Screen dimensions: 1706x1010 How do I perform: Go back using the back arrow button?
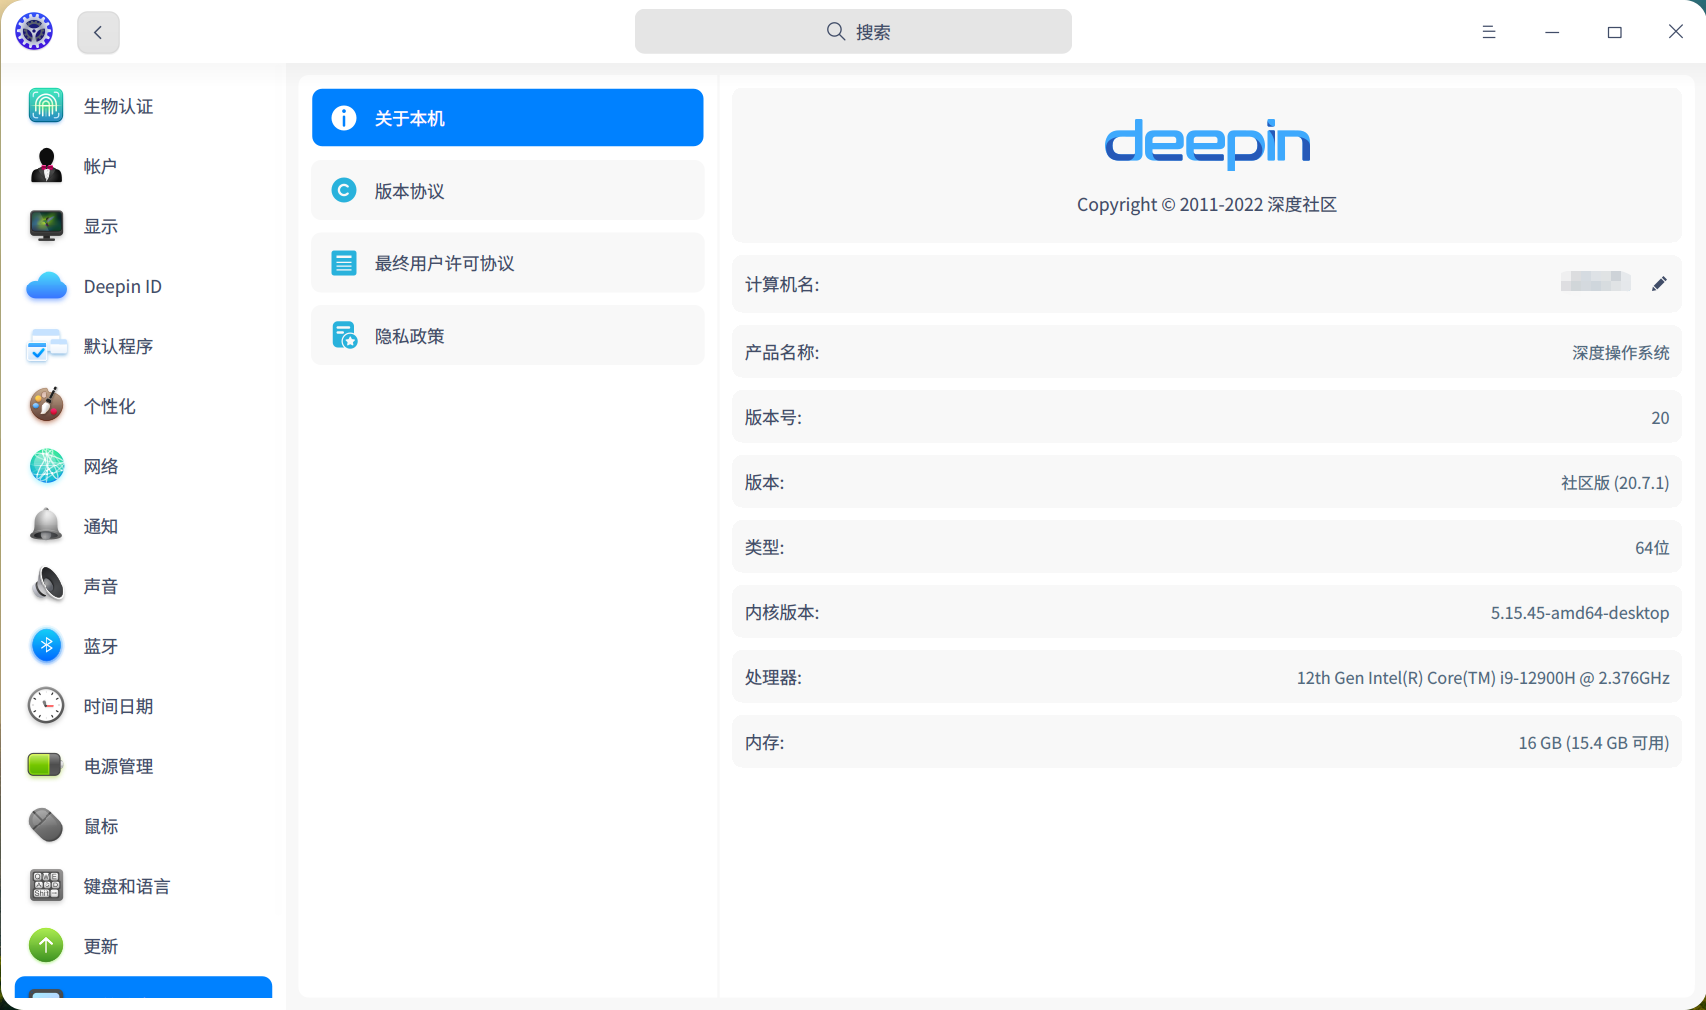pyautogui.click(x=97, y=31)
